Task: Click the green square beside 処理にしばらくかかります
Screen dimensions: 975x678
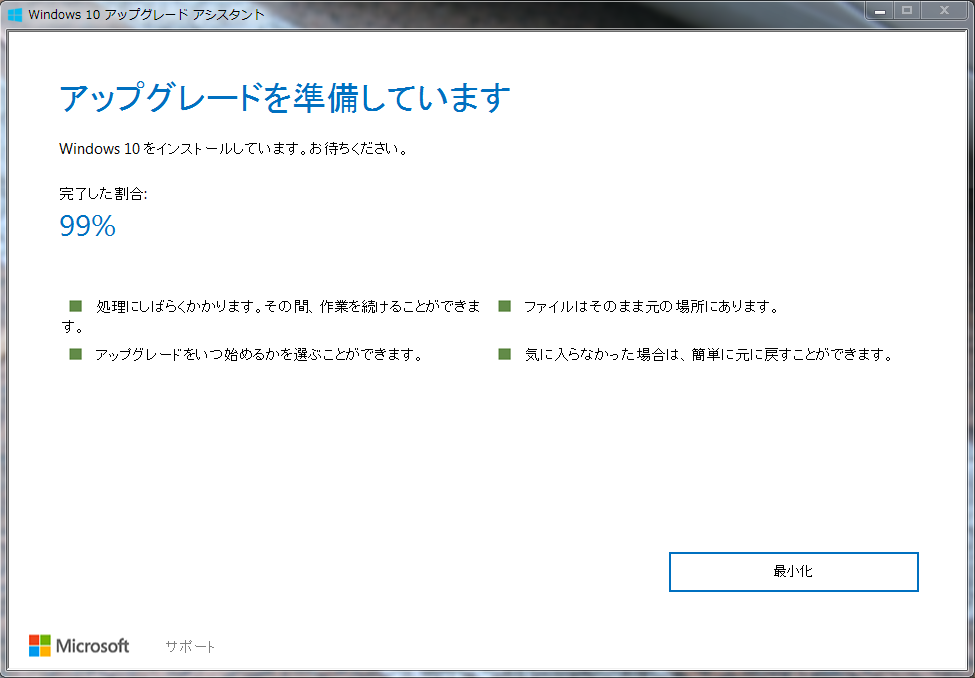Action: click(x=75, y=306)
